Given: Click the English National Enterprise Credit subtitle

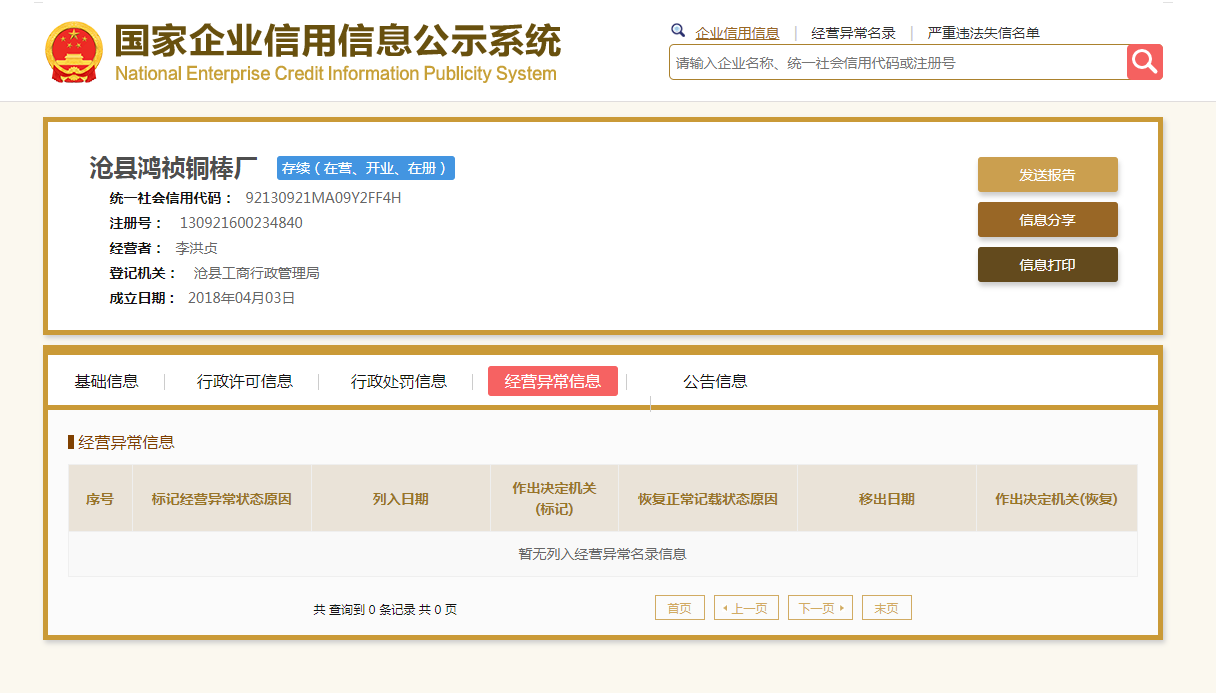Looking at the screenshot, I should tap(336, 73).
